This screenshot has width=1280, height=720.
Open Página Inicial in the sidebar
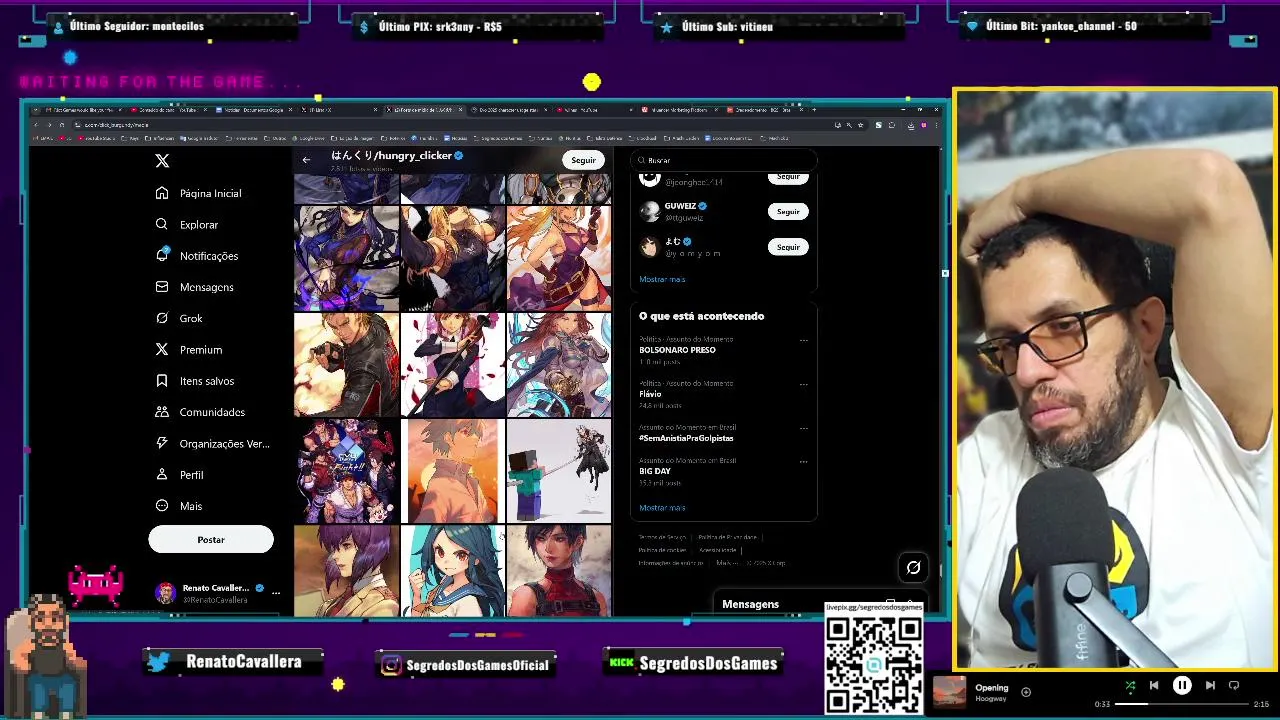[199, 193]
